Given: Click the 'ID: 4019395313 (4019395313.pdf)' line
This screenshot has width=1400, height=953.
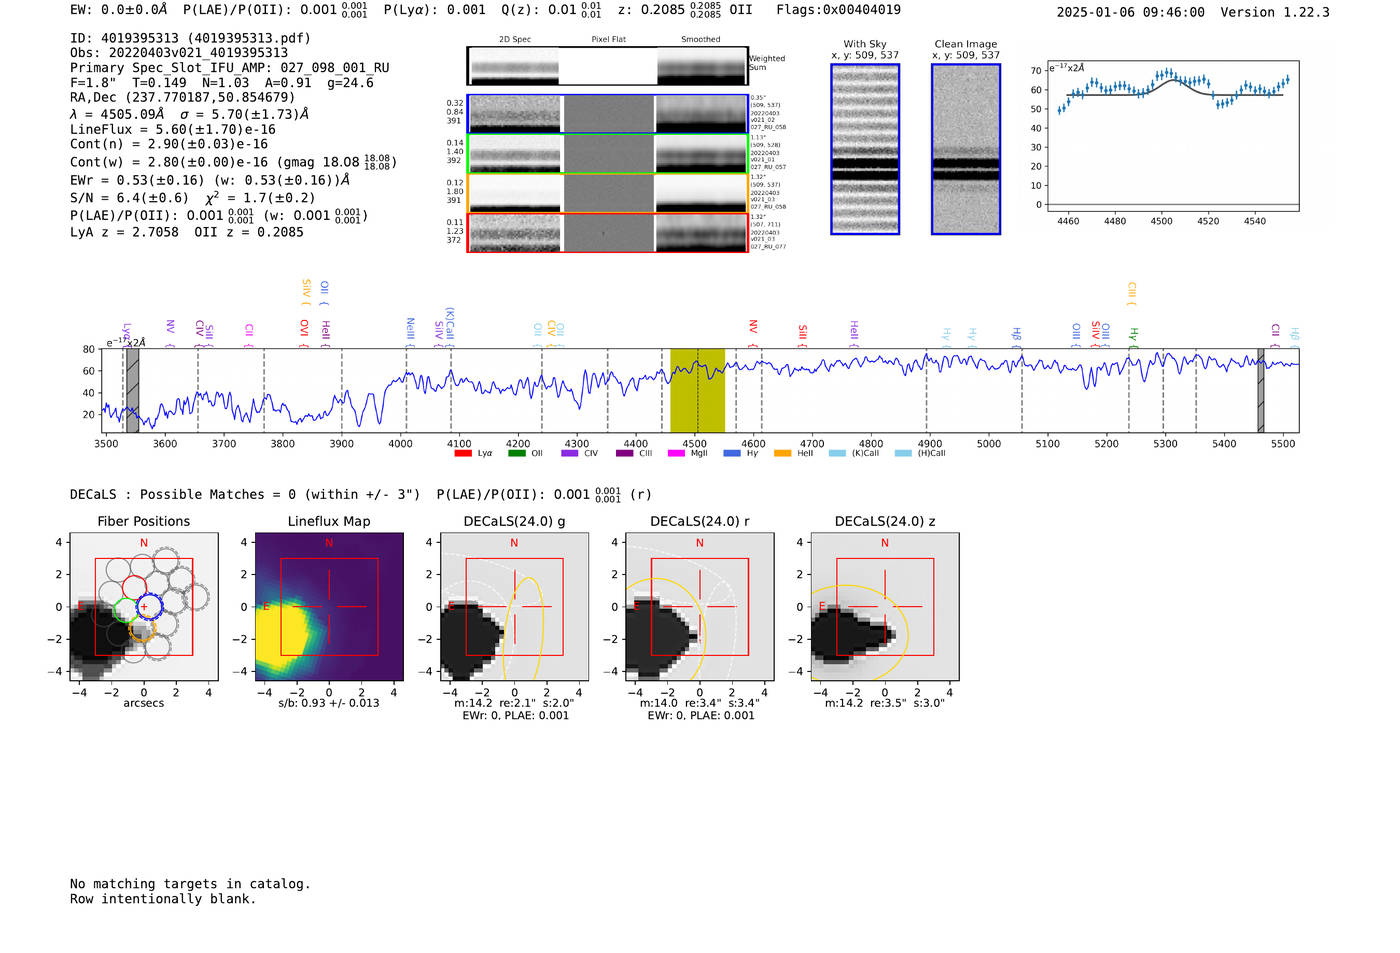Looking at the screenshot, I should click(x=190, y=38).
